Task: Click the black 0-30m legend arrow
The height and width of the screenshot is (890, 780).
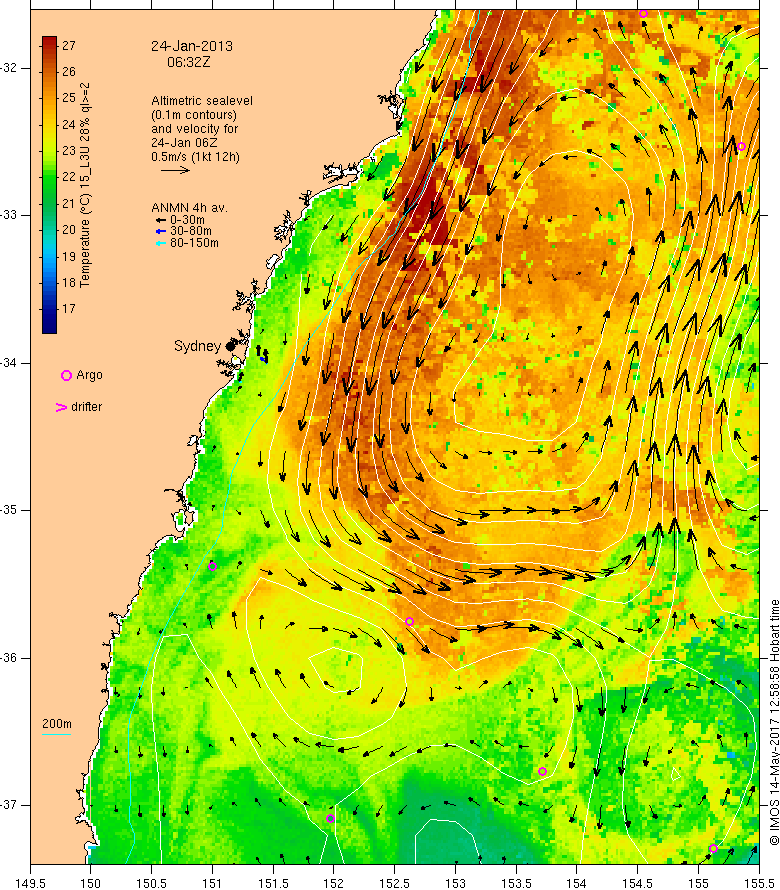Action: pyautogui.click(x=161, y=220)
